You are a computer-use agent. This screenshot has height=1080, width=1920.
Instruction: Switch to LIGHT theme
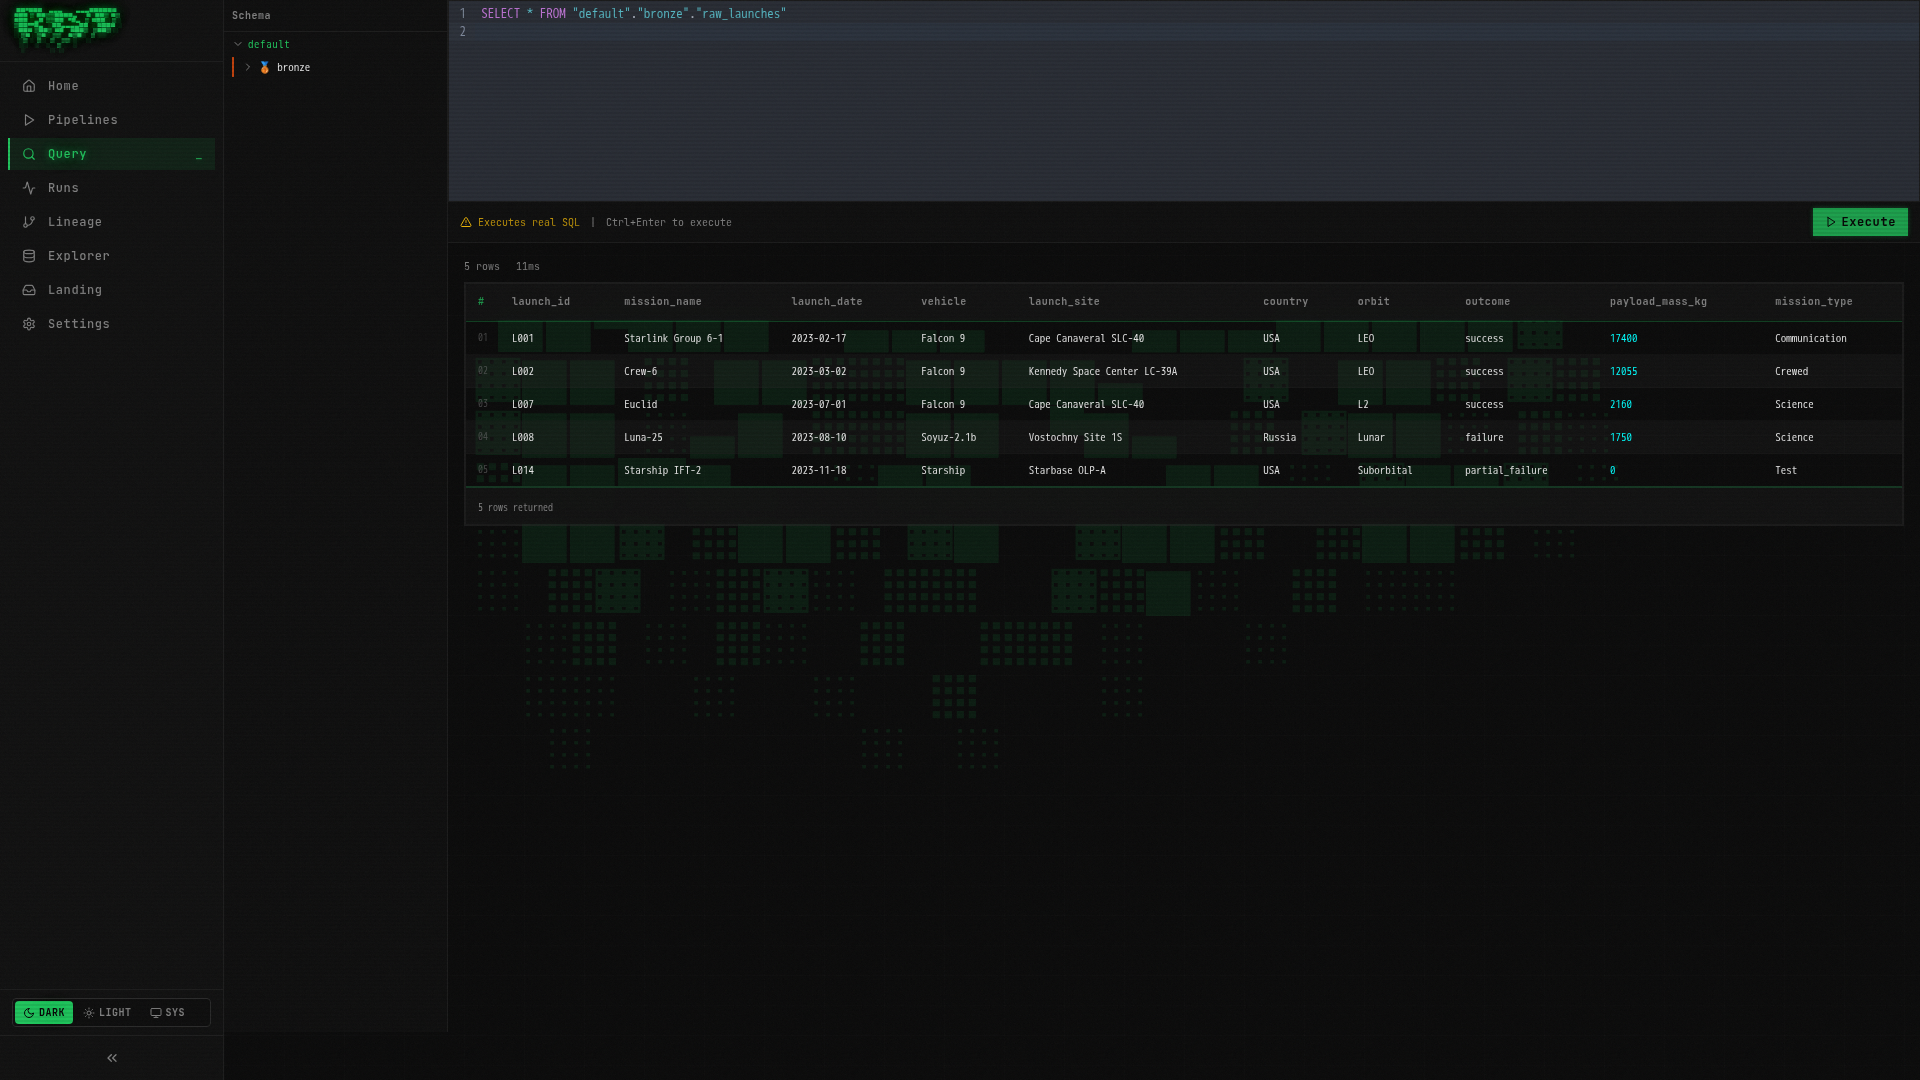tap(108, 1013)
